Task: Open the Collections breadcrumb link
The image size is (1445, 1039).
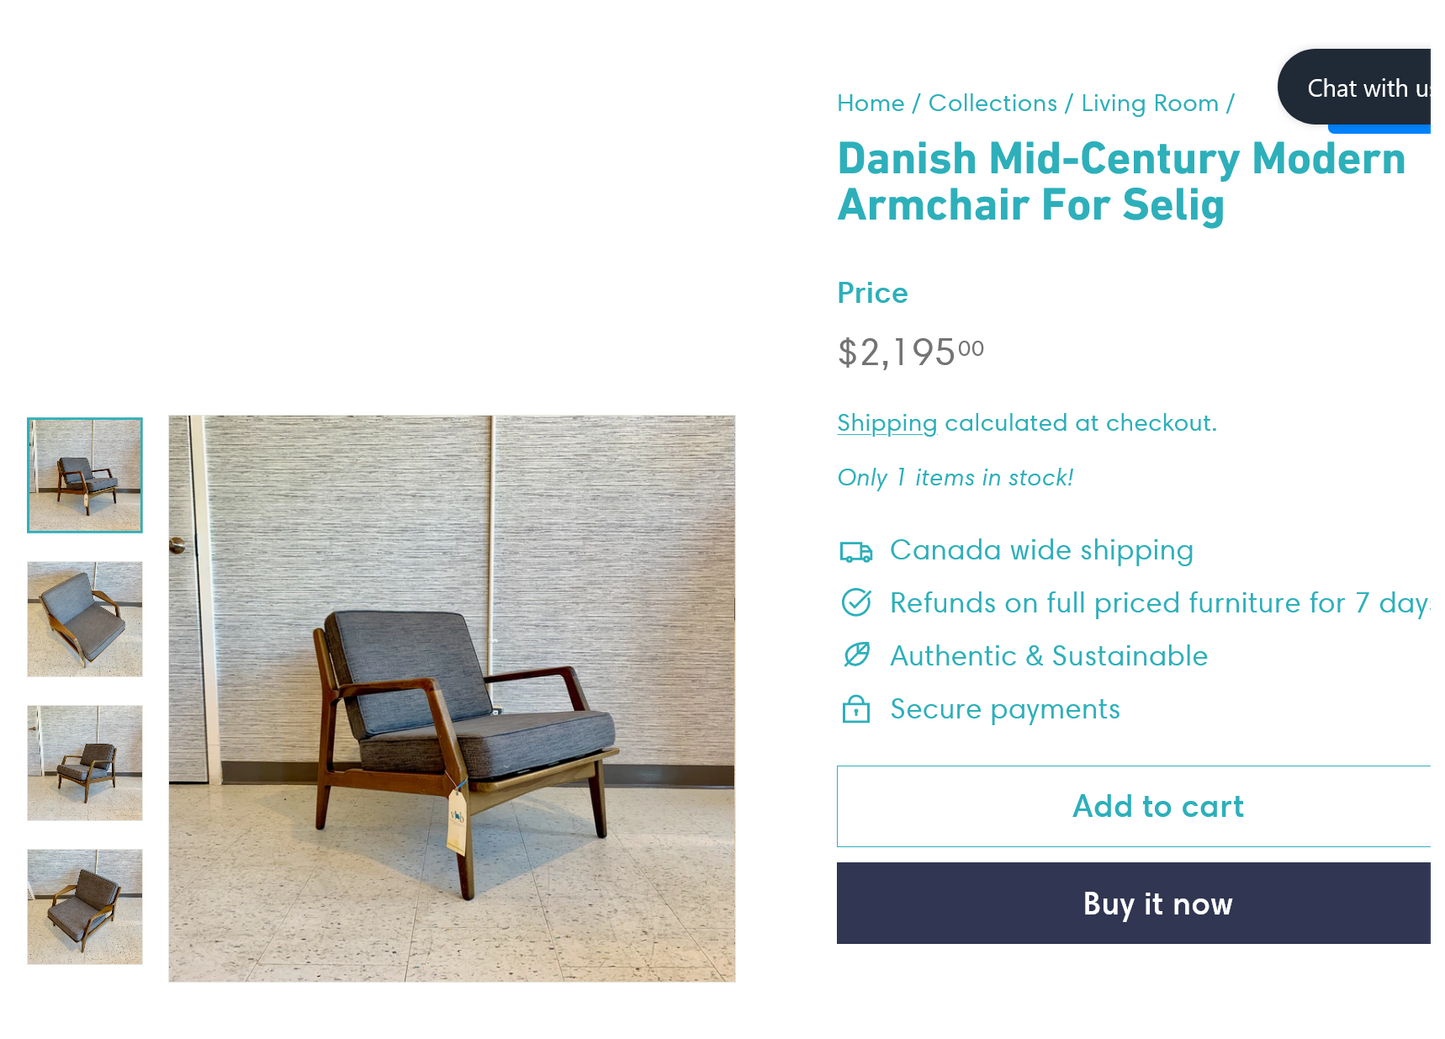Action: pos(992,103)
